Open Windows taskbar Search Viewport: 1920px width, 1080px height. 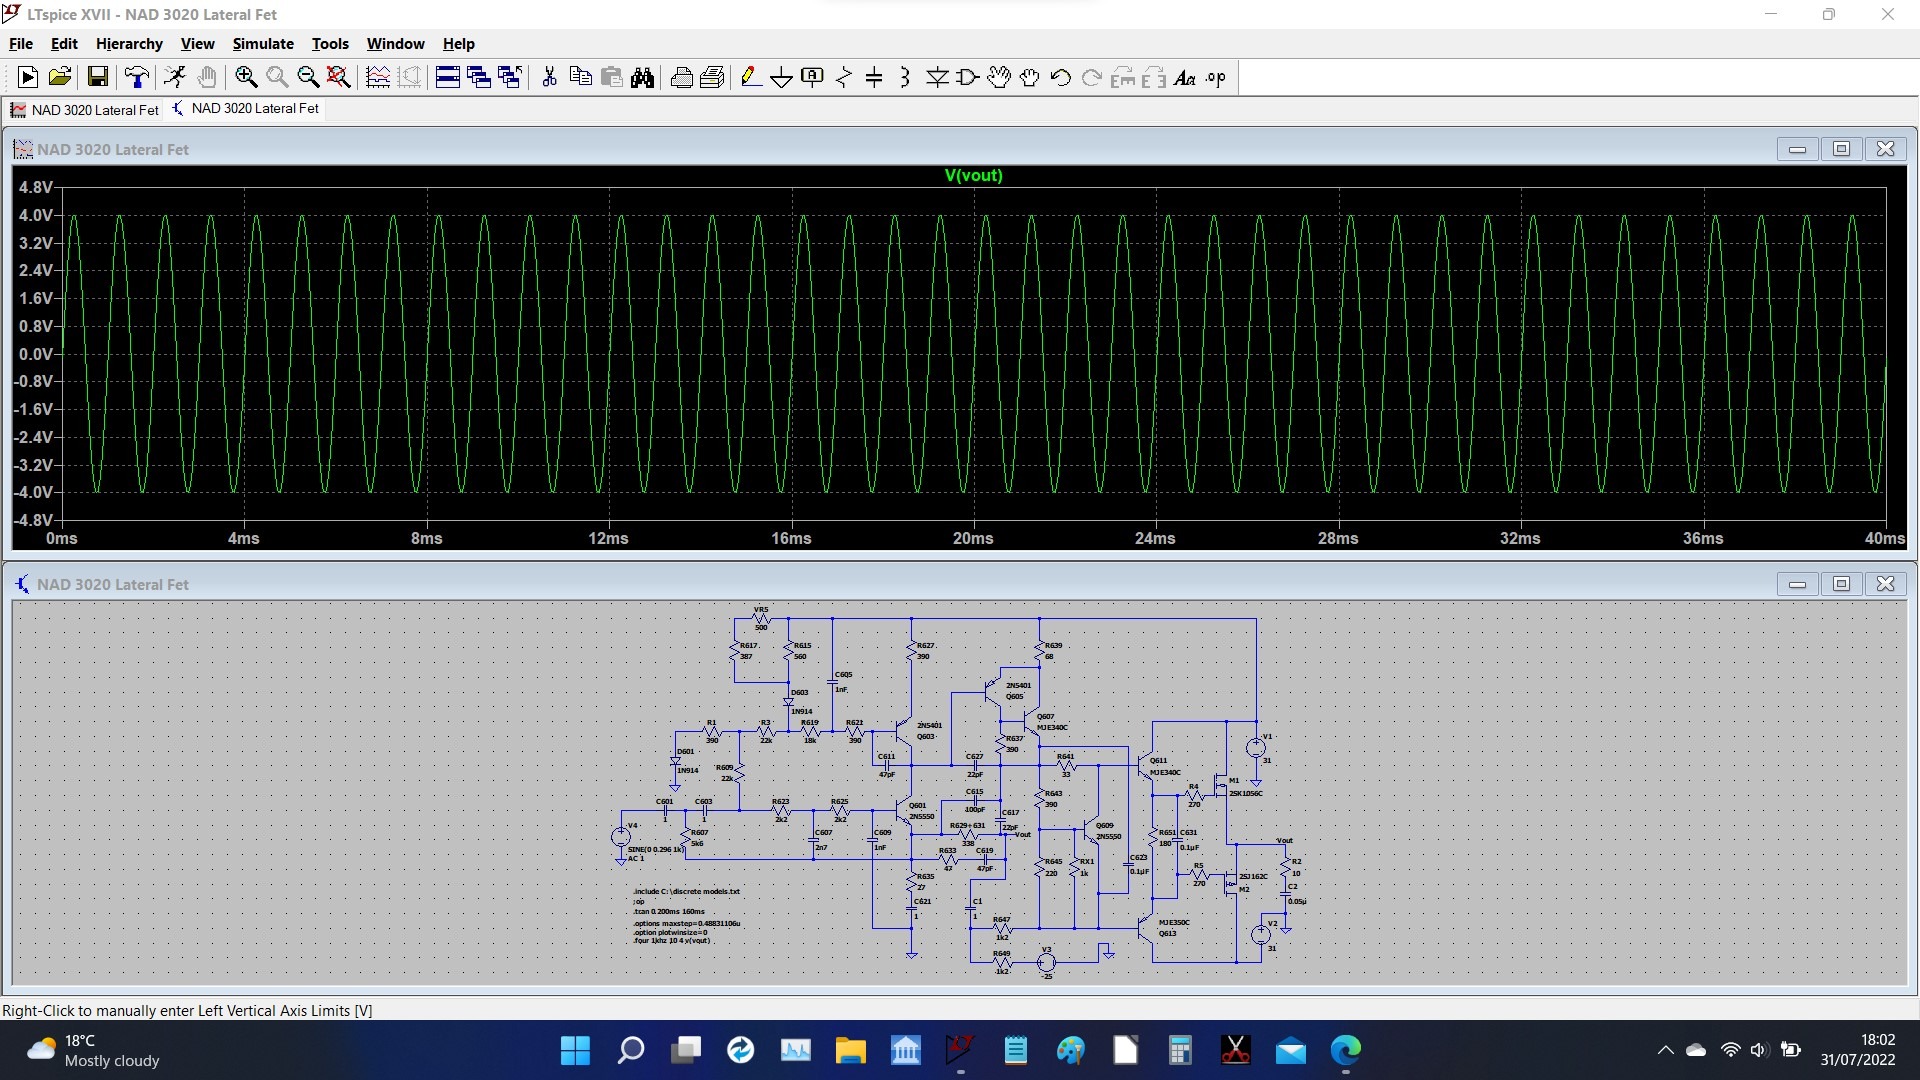coord(631,1050)
